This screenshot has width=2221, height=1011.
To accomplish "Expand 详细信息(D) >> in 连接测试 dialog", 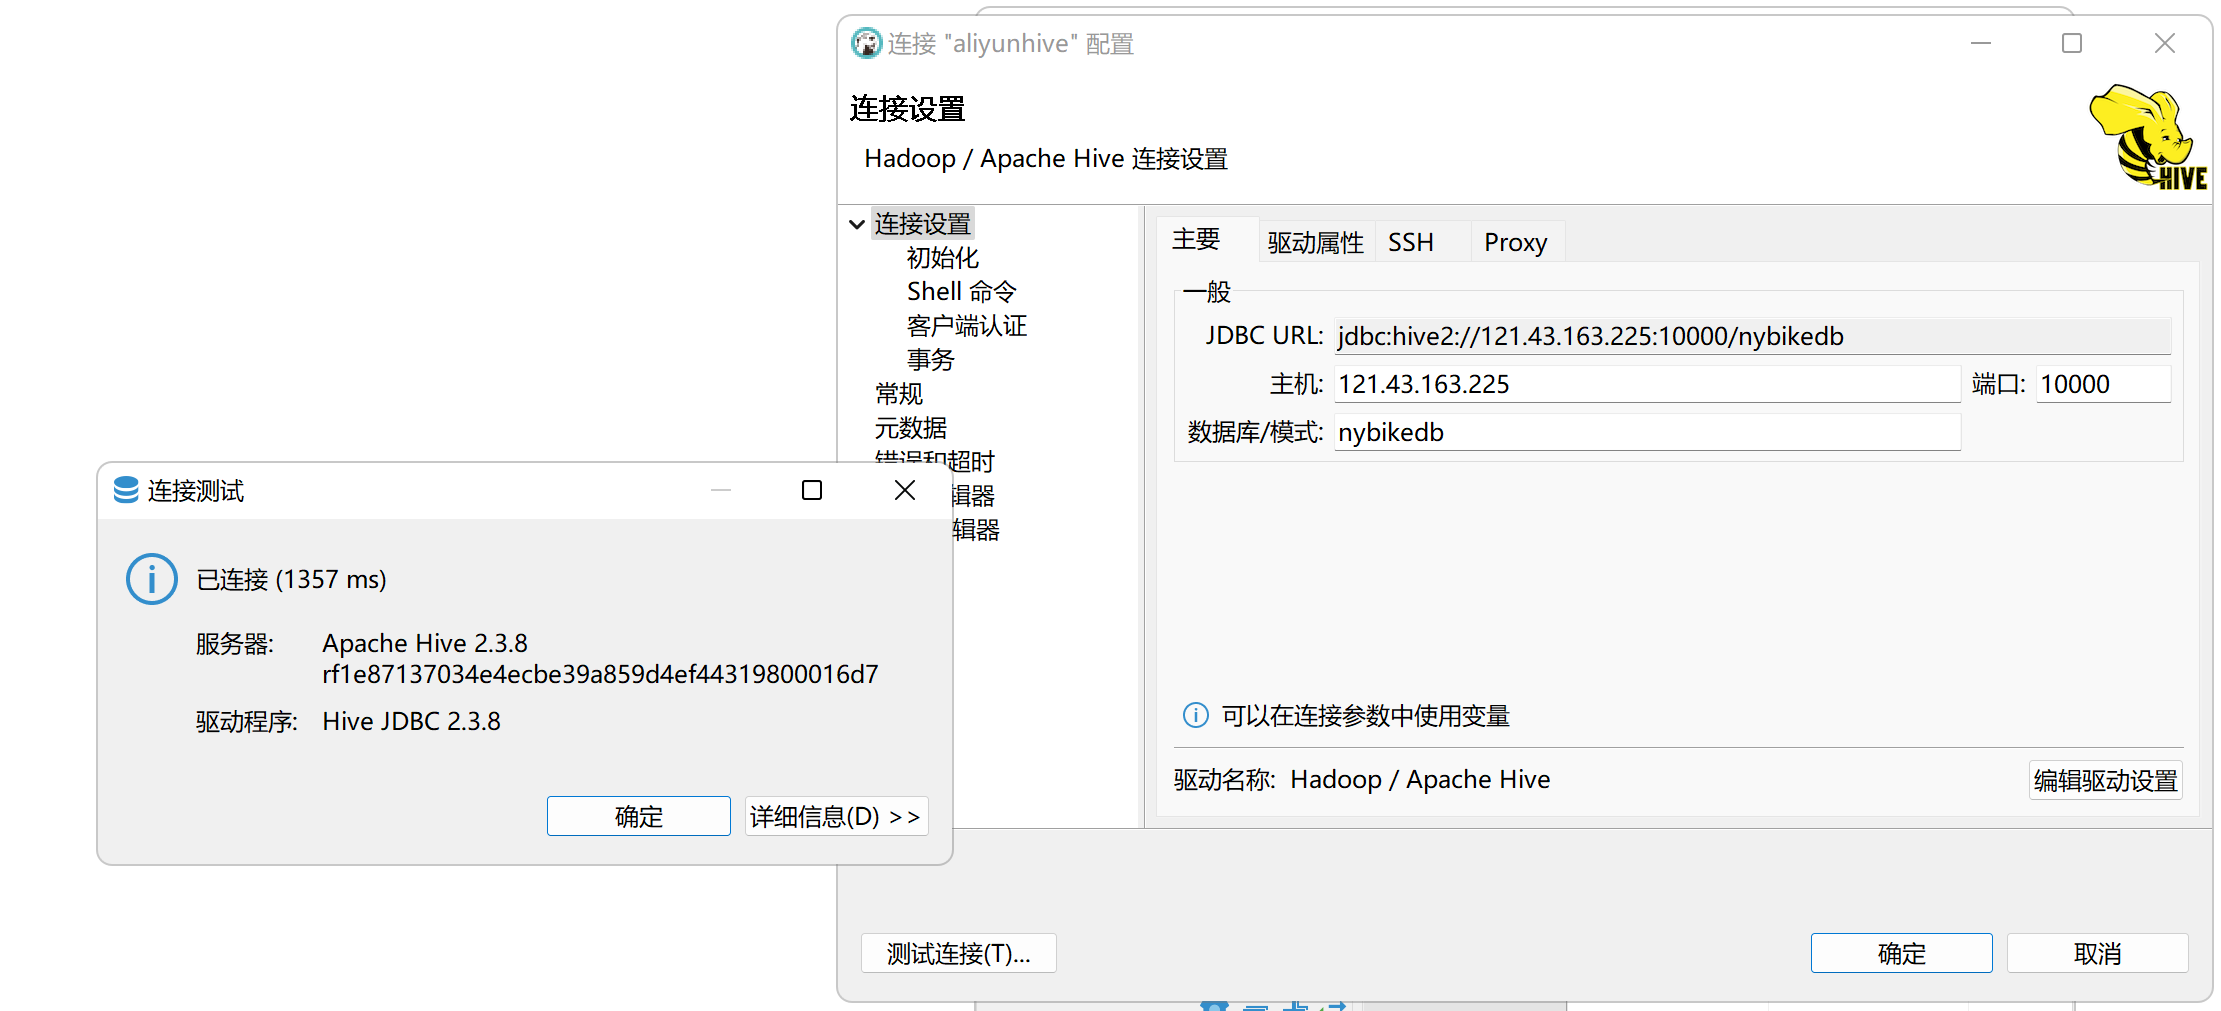I will [836, 816].
